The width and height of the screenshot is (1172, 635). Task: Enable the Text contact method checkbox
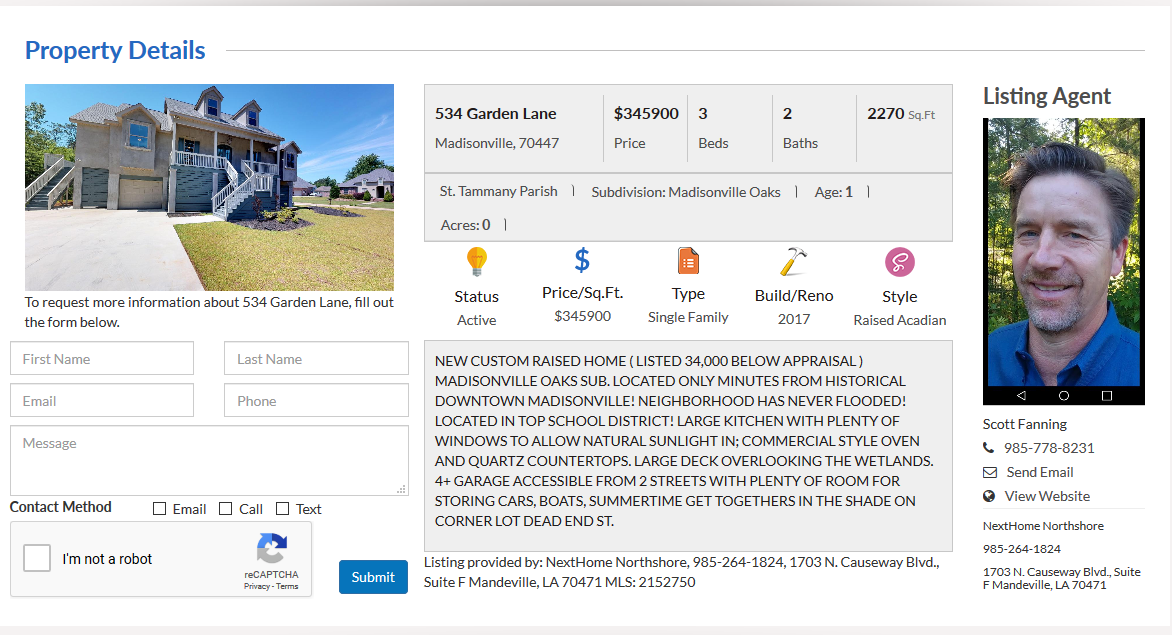[x=282, y=509]
